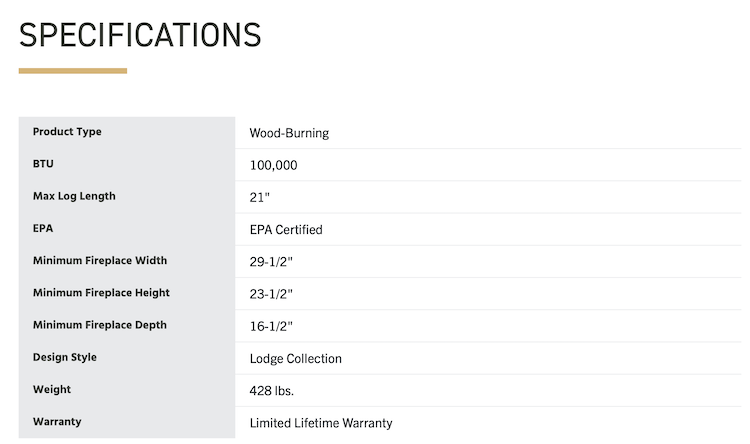Click the 100,000 BTU value
Image resolution: width=750 pixels, height=444 pixels.
click(x=273, y=165)
